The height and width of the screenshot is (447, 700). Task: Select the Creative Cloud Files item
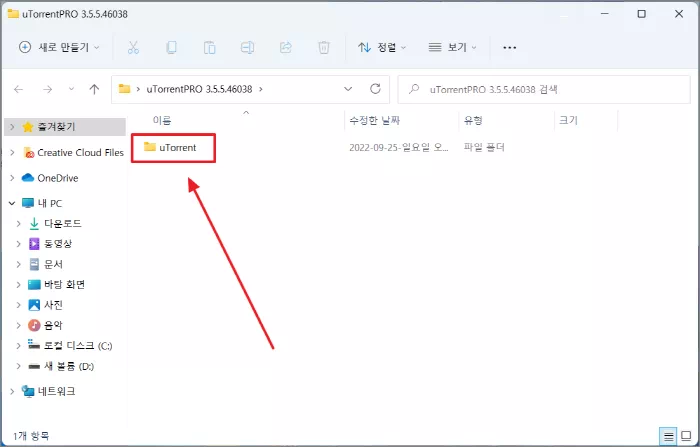(x=80, y=152)
